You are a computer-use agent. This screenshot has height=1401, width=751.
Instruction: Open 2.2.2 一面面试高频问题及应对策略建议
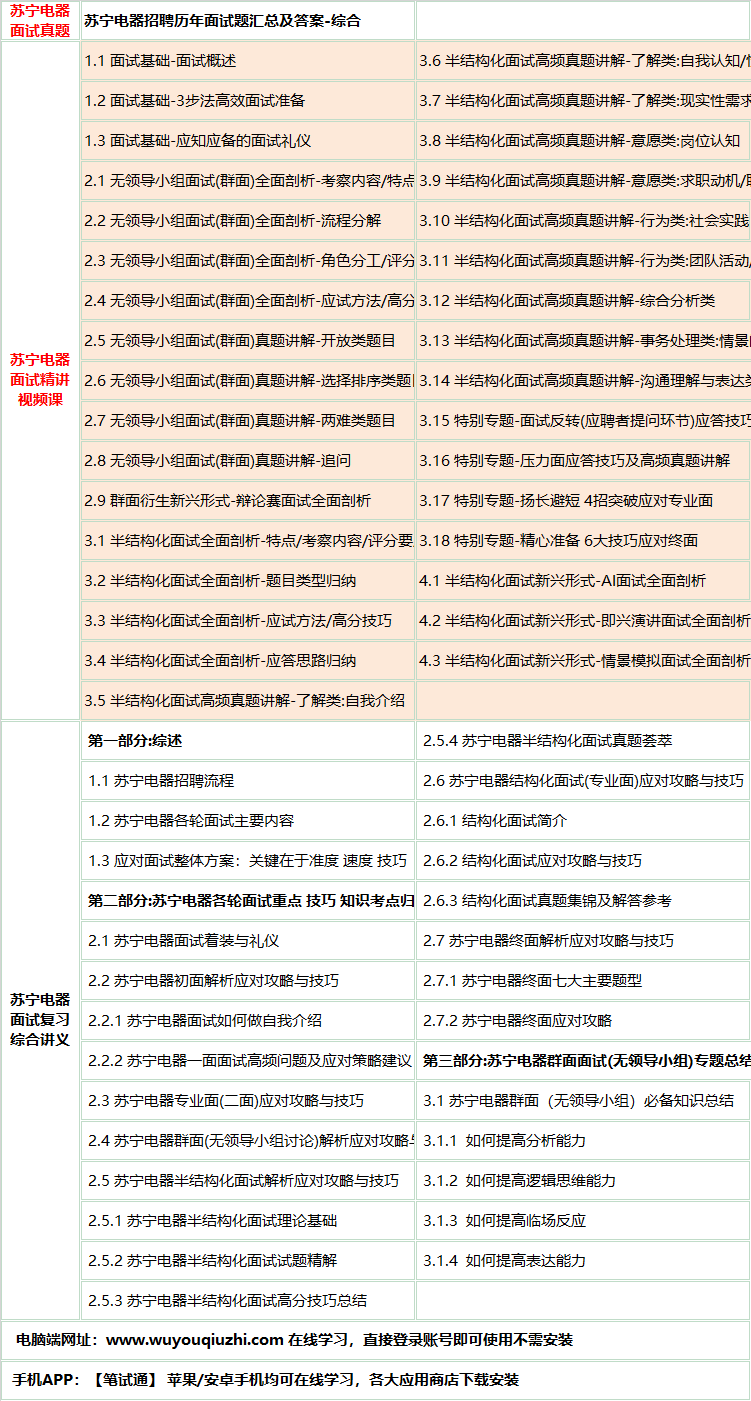click(x=248, y=1060)
